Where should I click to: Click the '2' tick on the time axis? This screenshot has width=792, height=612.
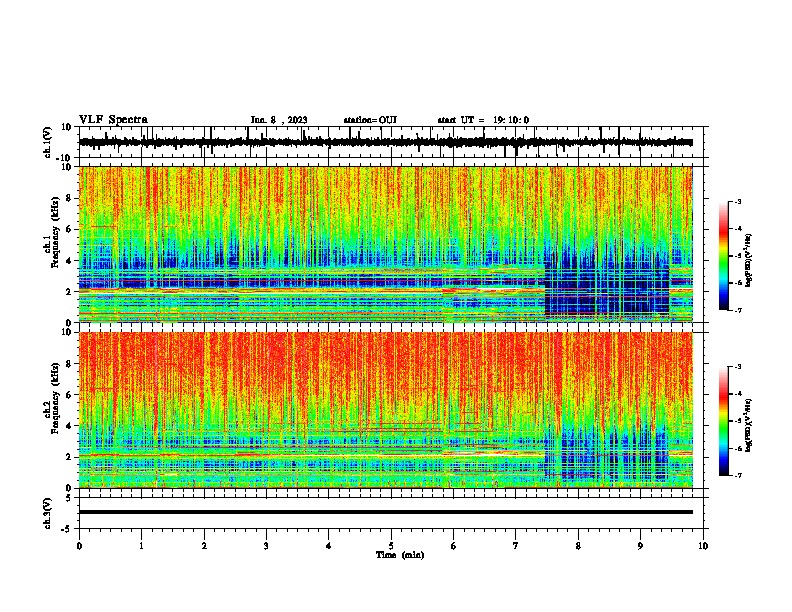(x=204, y=546)
